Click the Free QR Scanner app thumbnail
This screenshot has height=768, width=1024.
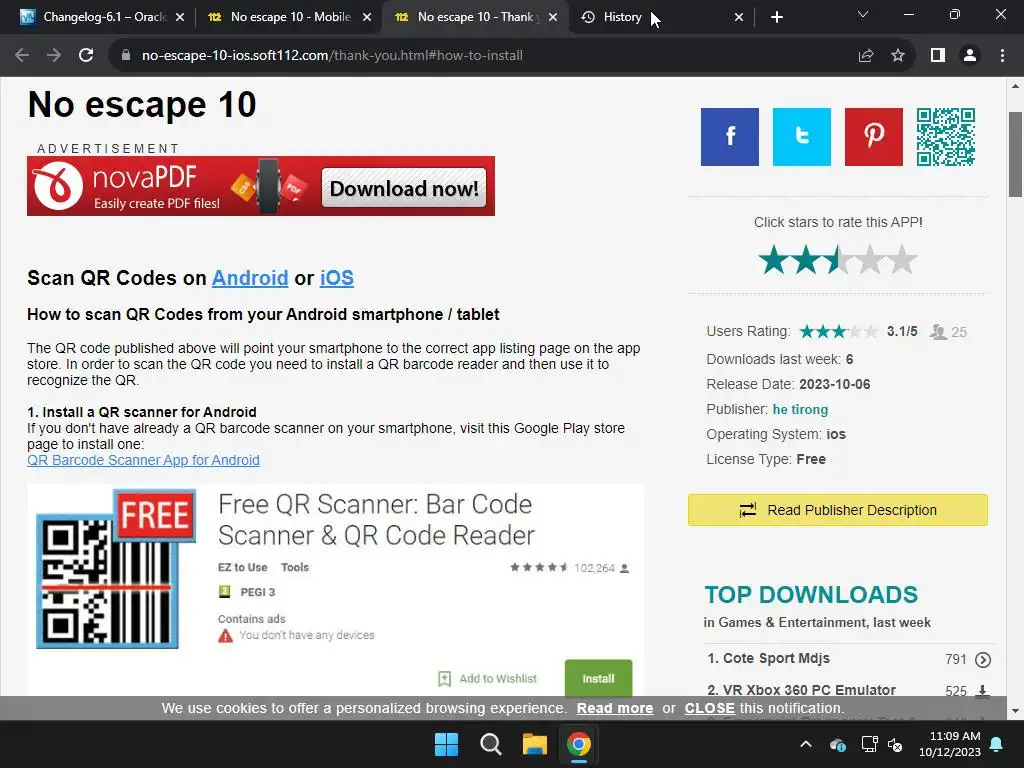coord(116,569)
